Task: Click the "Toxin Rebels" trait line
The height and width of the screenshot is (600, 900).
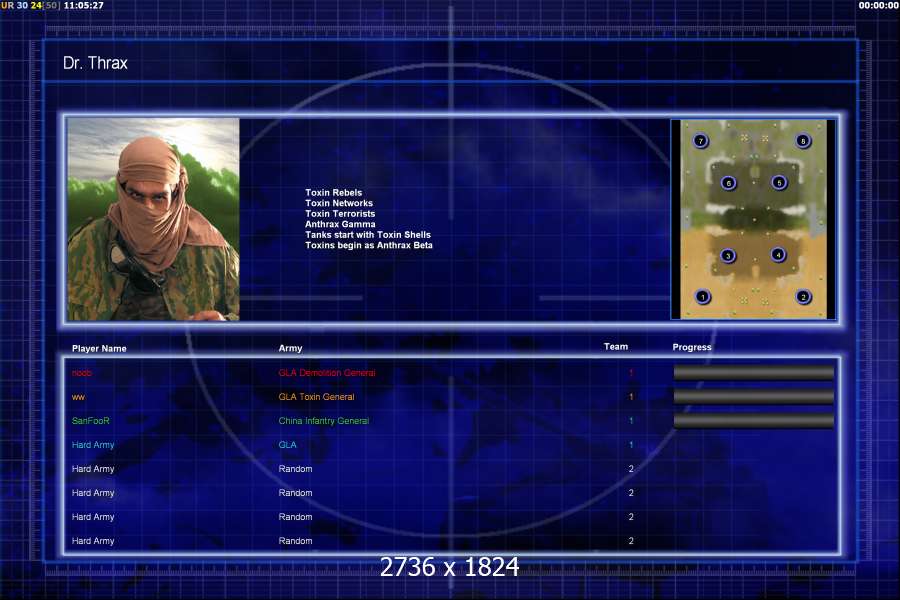Action: (x=333, y=193)
